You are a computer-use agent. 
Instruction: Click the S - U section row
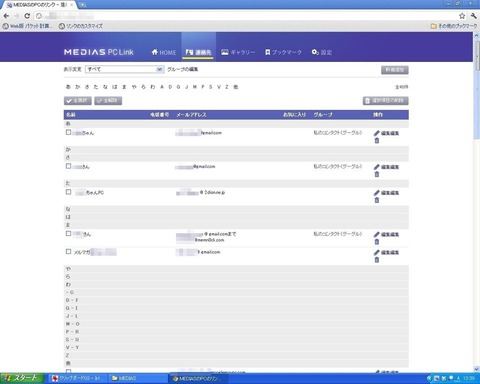pos(236,339)
